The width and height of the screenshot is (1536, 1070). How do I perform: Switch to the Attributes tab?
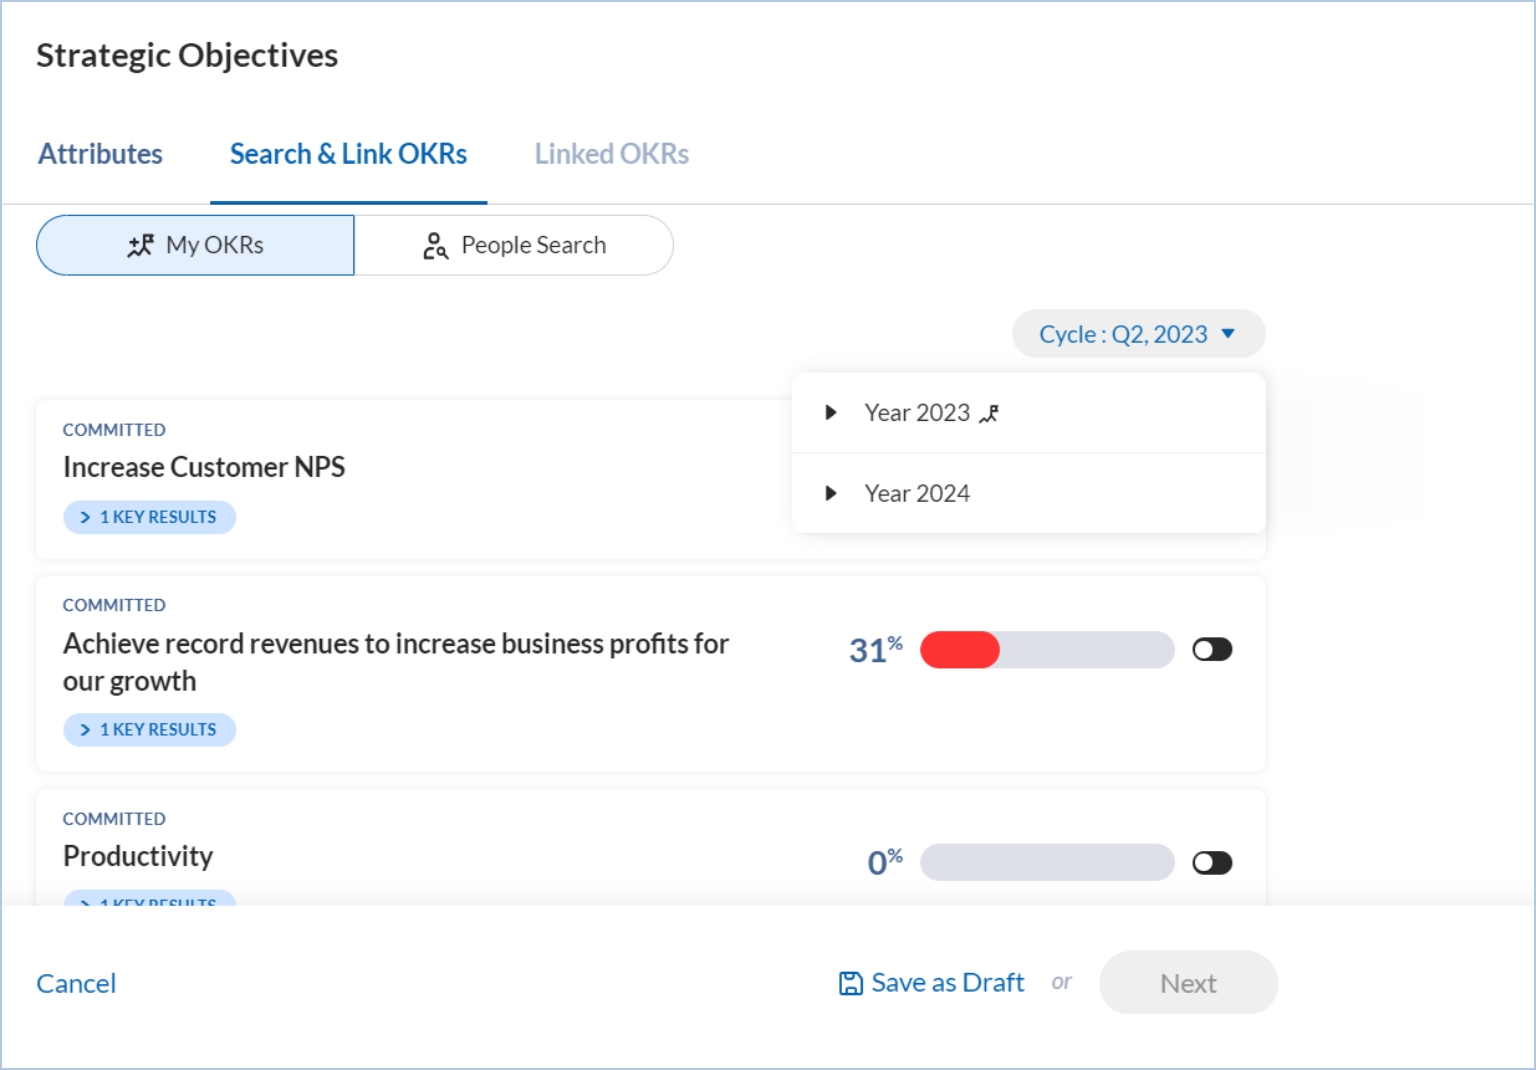tap(100, 154)
